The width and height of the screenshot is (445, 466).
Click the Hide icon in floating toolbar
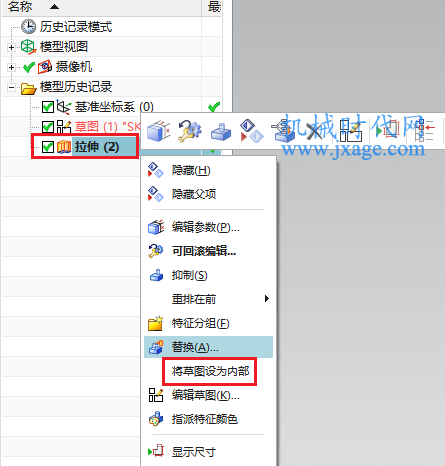252,131
